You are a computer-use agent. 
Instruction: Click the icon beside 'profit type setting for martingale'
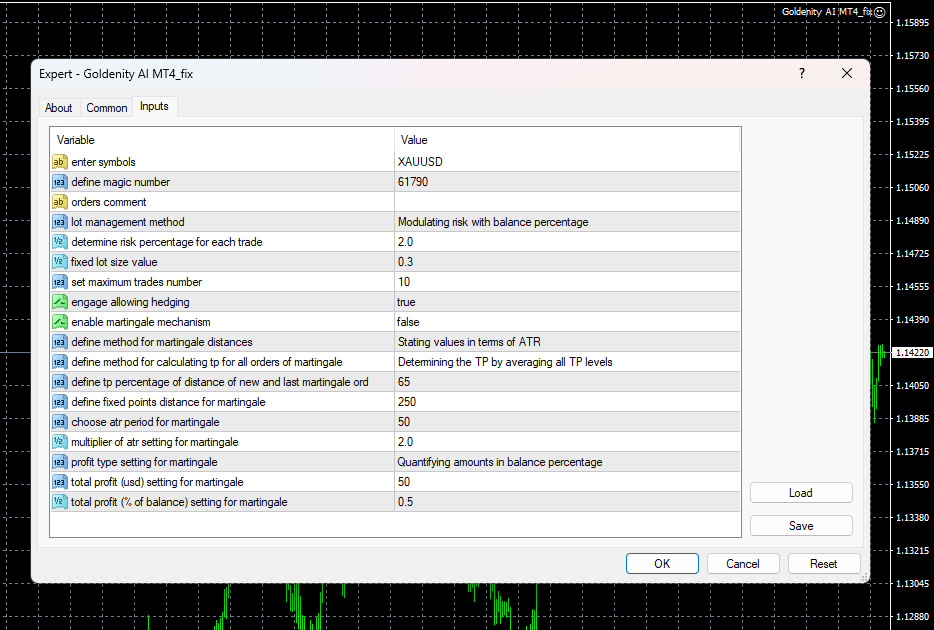(x=60, y=462)
